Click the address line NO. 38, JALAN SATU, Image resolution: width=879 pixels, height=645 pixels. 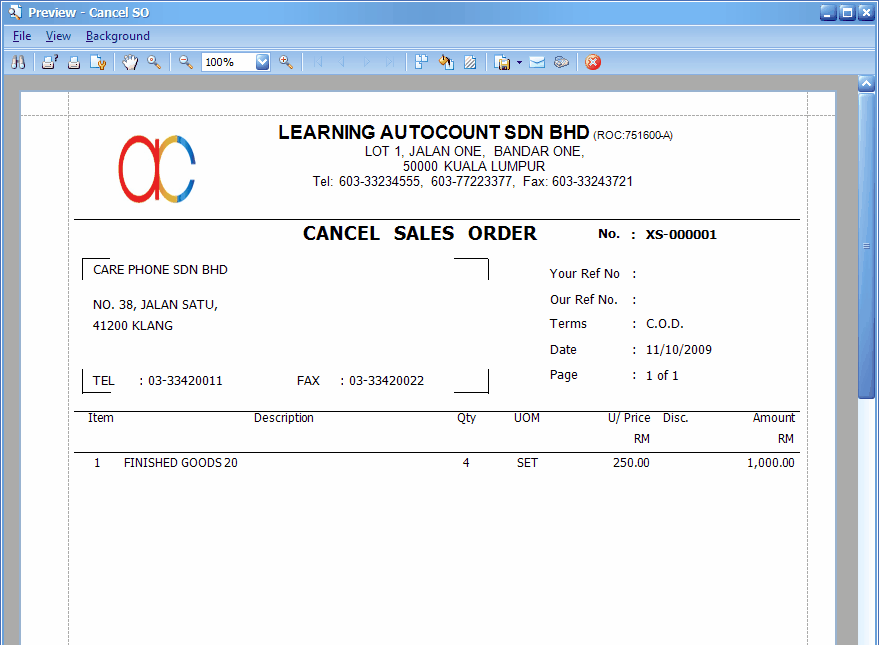pyautogui.click(x=155, y=305)
